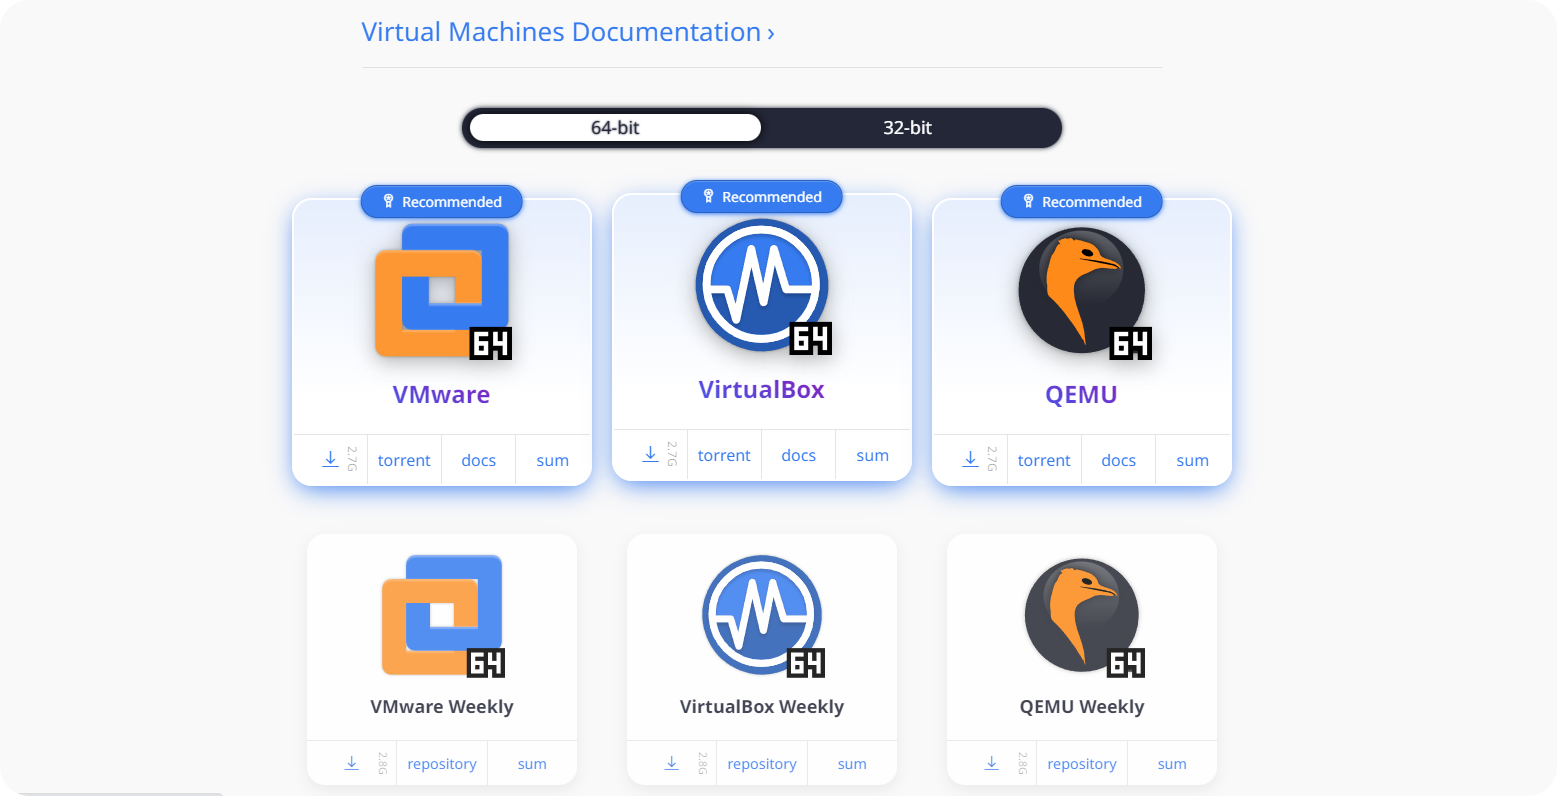View sum for VMware Weekly
Viewport: 1557px width, 796px height.
coord(532,764)
